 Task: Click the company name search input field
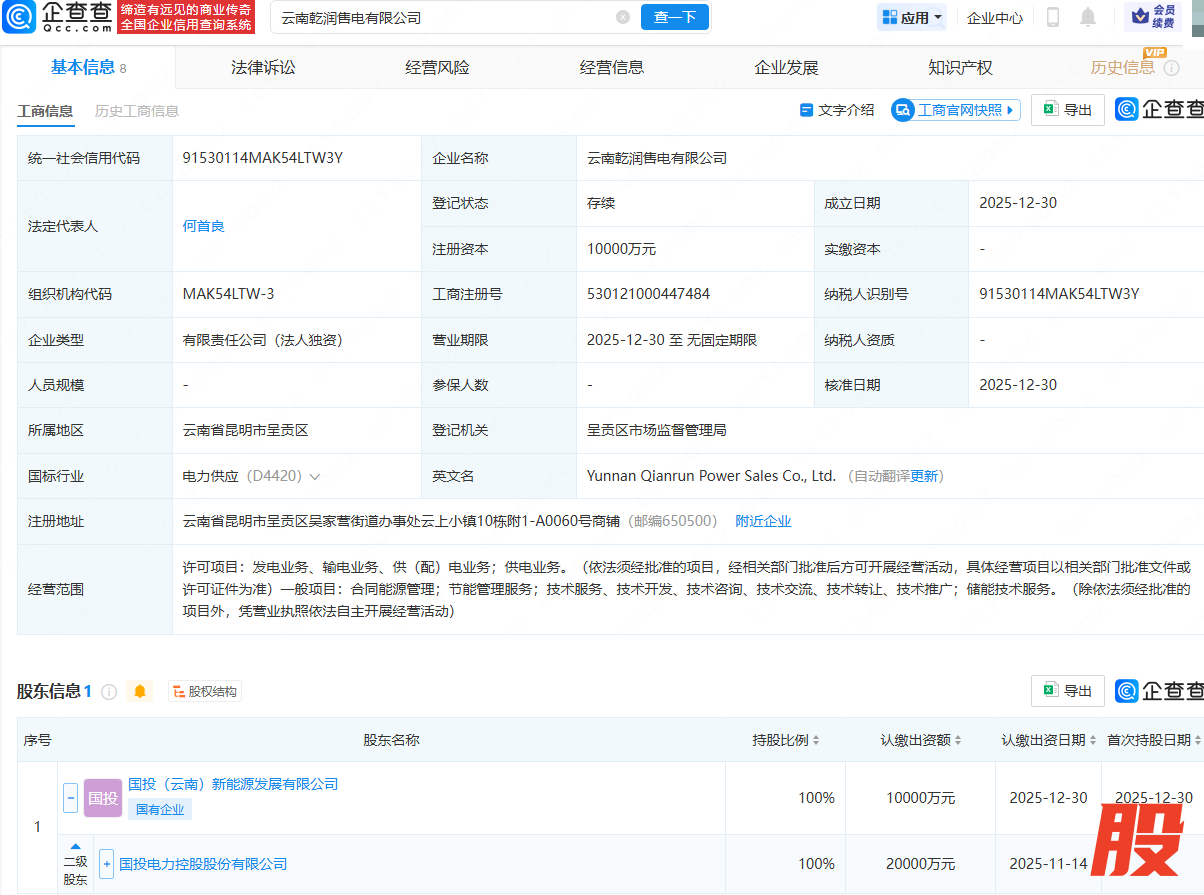(440, 17)
